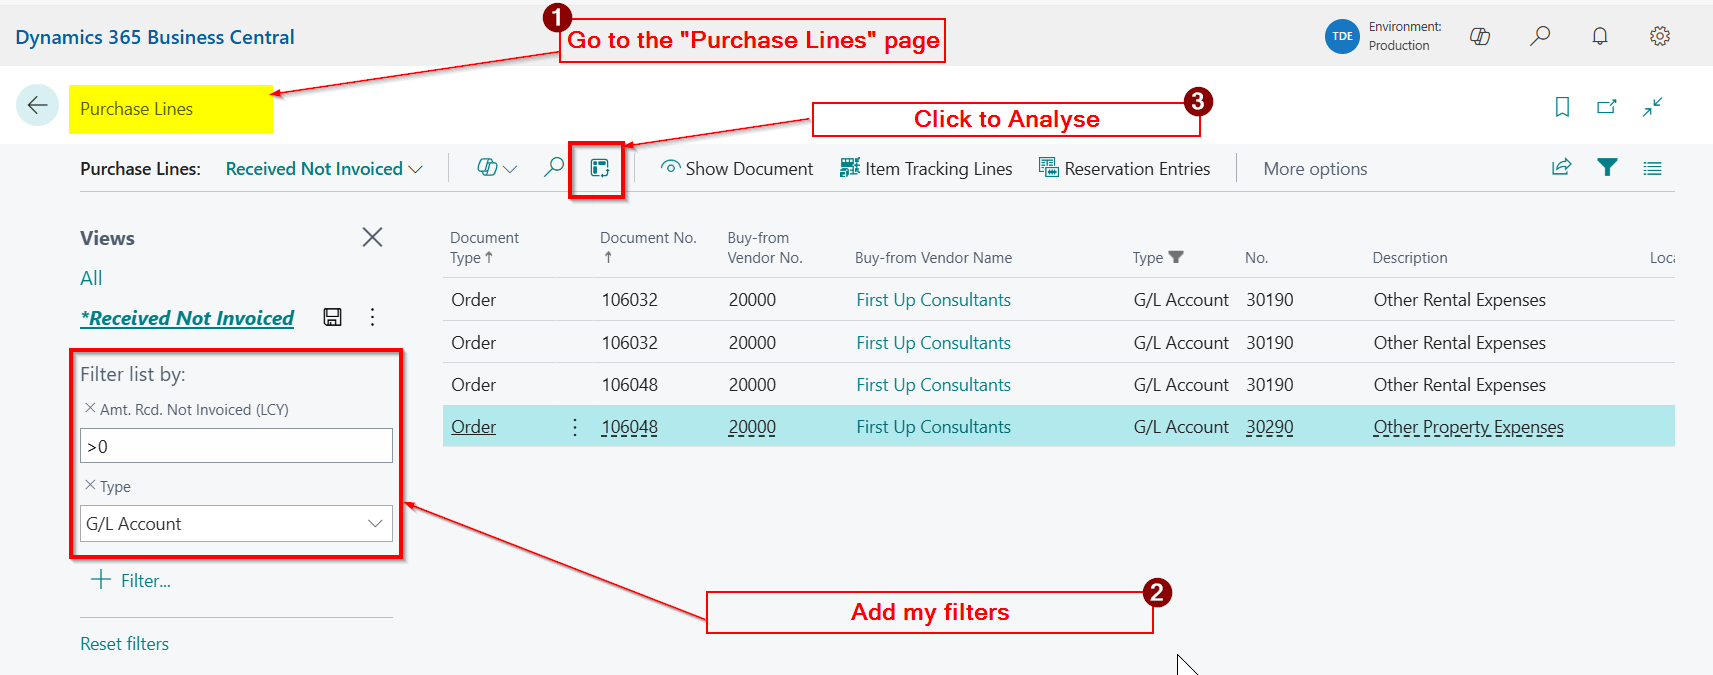Open the Type filter G/L Account dropdown
This screenshot has height=675, width=1713.
[x=375, y=524]
